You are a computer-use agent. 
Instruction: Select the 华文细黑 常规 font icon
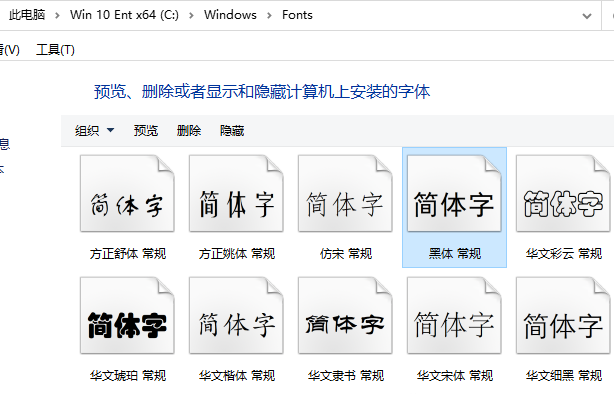pyautogui.click(x=563, y=316)
